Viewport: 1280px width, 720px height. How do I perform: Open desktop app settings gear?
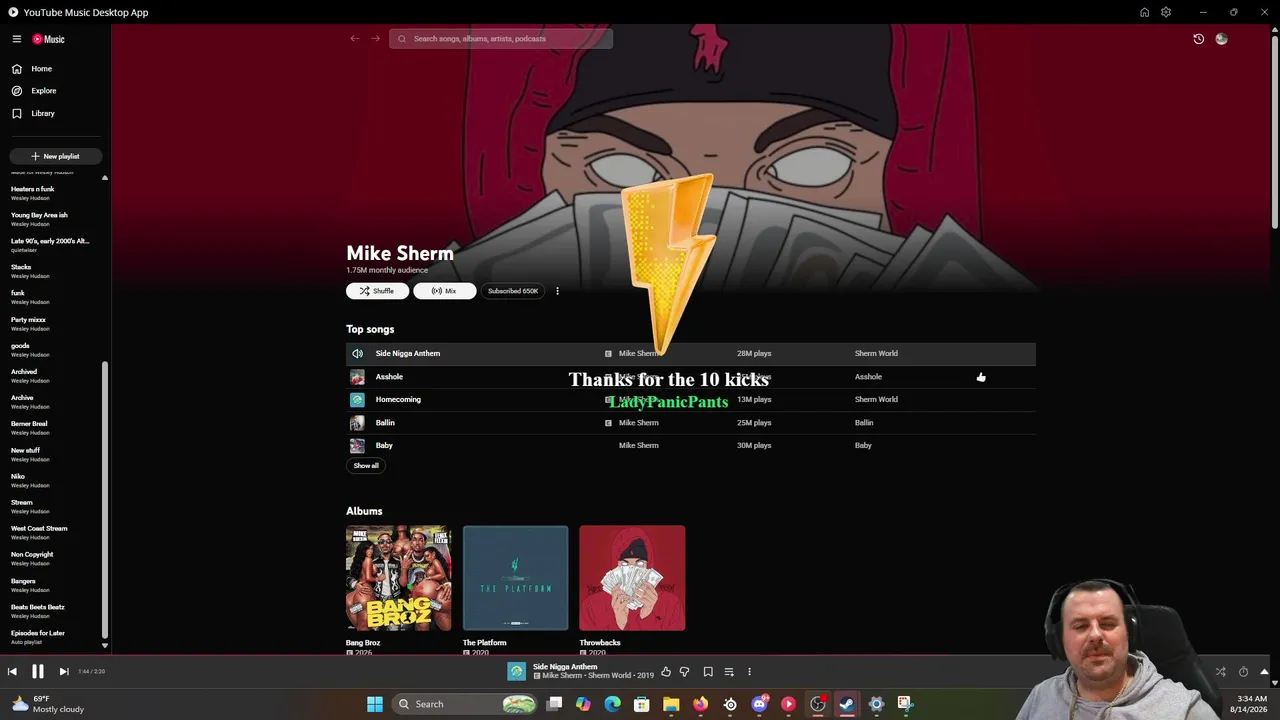1166,12
